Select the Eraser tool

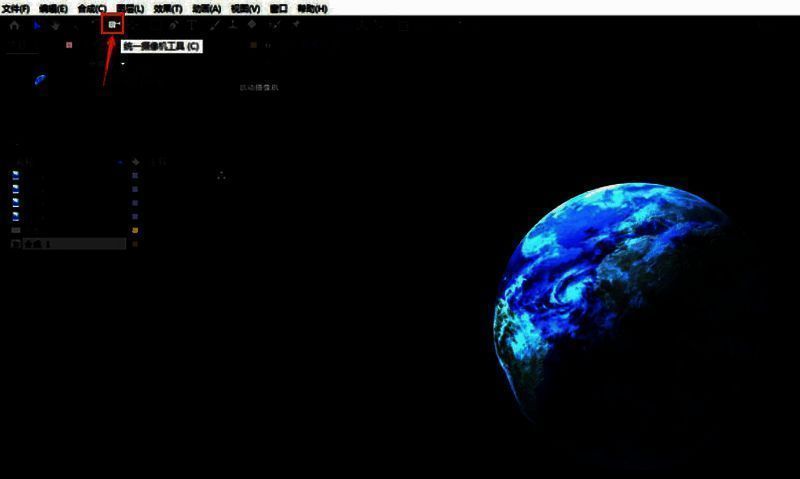252,25
